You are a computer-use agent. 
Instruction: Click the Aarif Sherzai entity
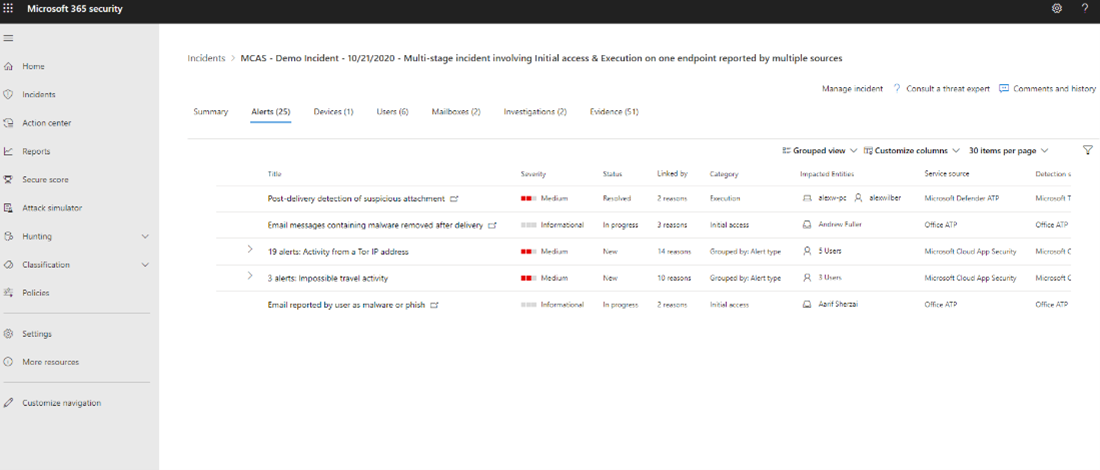pyautogui.click(x=838, y=305)
